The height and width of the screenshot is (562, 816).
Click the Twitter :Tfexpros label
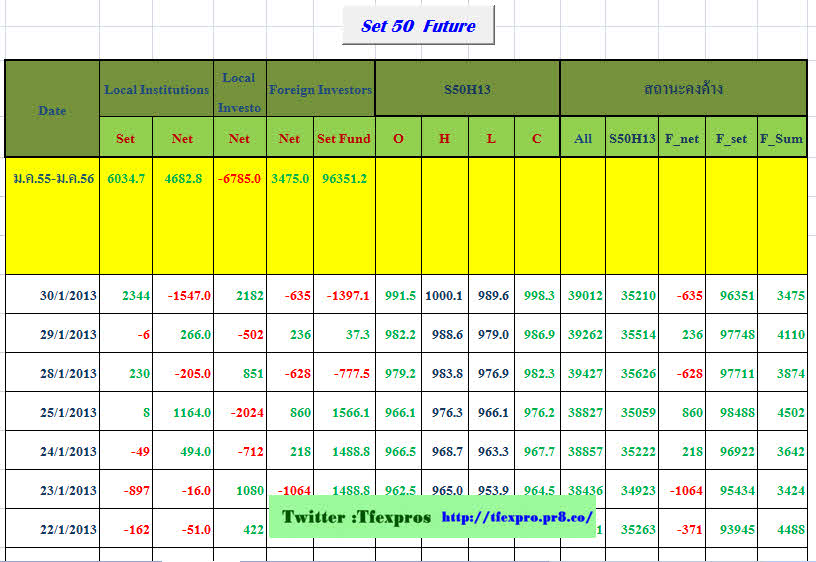coord(356,517)
